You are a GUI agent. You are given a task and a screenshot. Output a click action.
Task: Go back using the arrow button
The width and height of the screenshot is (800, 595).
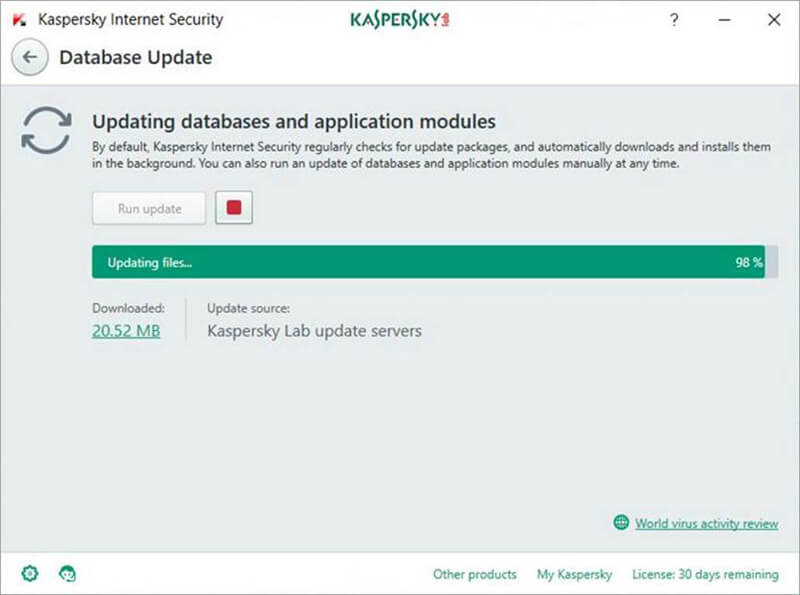(30, 57)
